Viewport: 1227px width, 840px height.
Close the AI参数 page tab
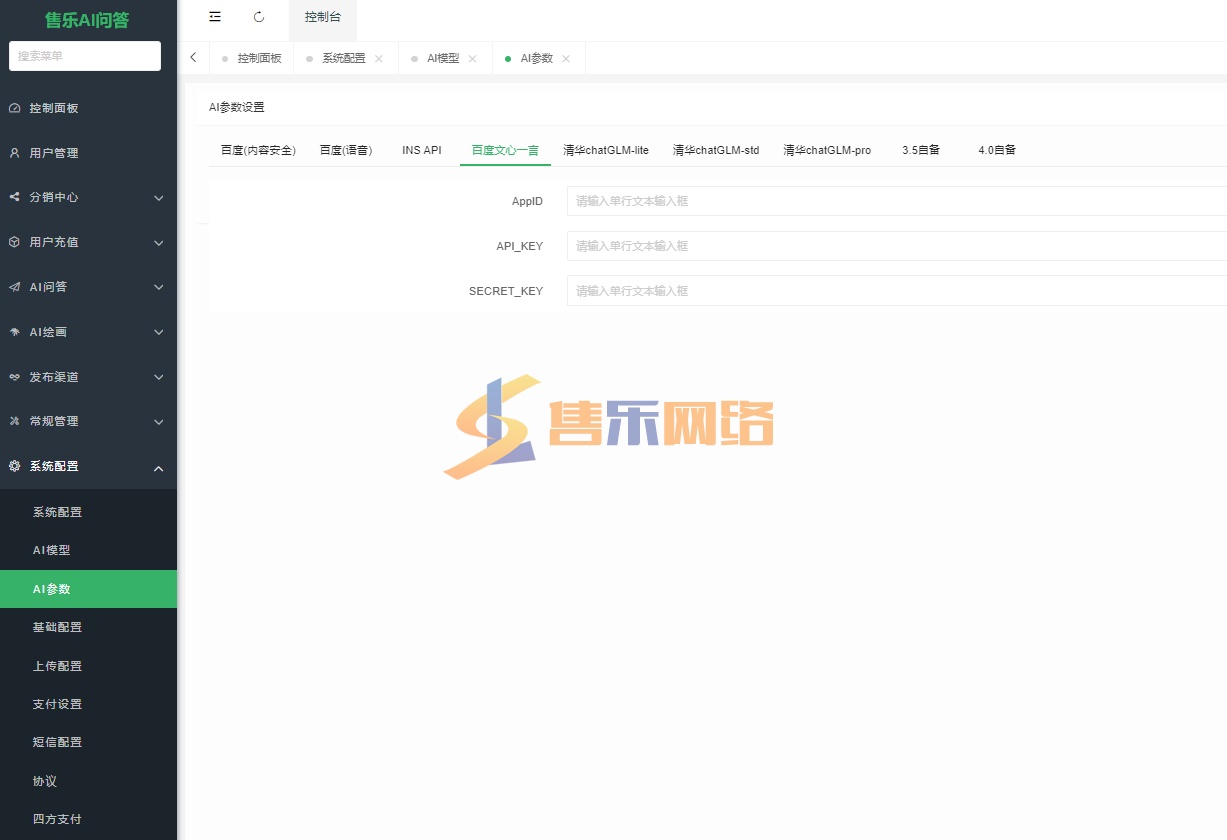[x=566, y=59]
